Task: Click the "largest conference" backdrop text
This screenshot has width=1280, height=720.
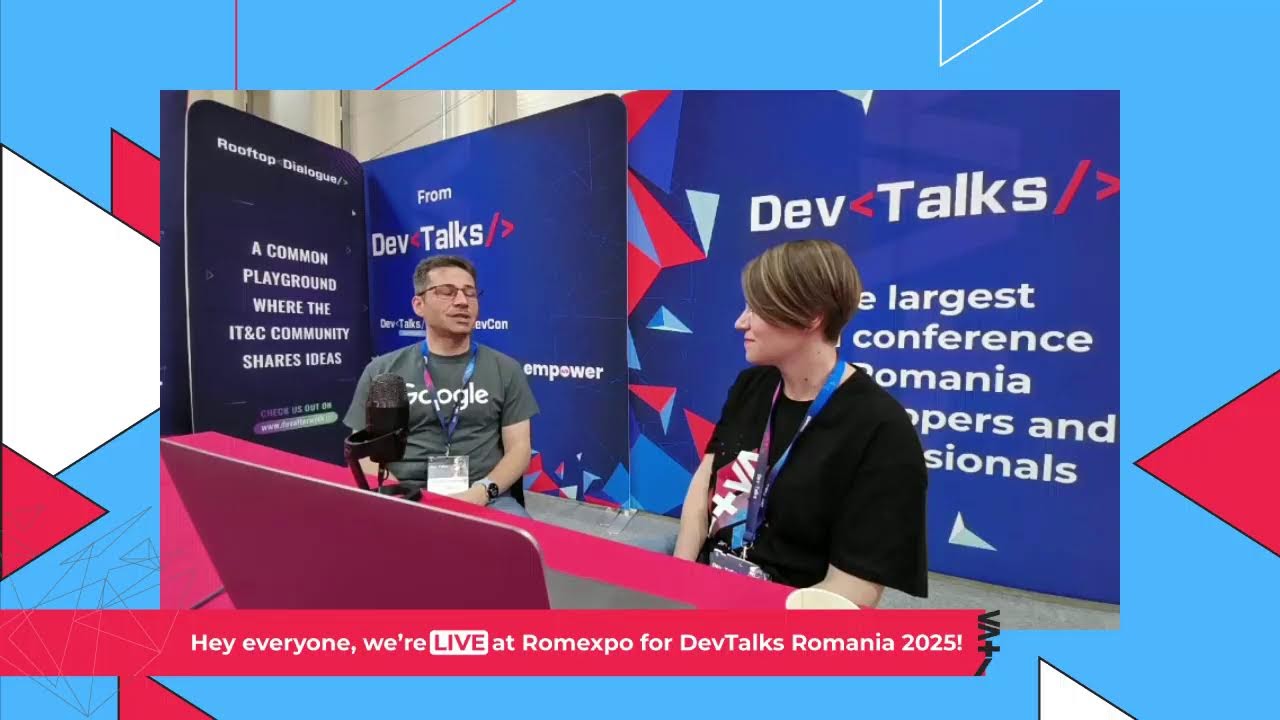Action: coord(975,318)
